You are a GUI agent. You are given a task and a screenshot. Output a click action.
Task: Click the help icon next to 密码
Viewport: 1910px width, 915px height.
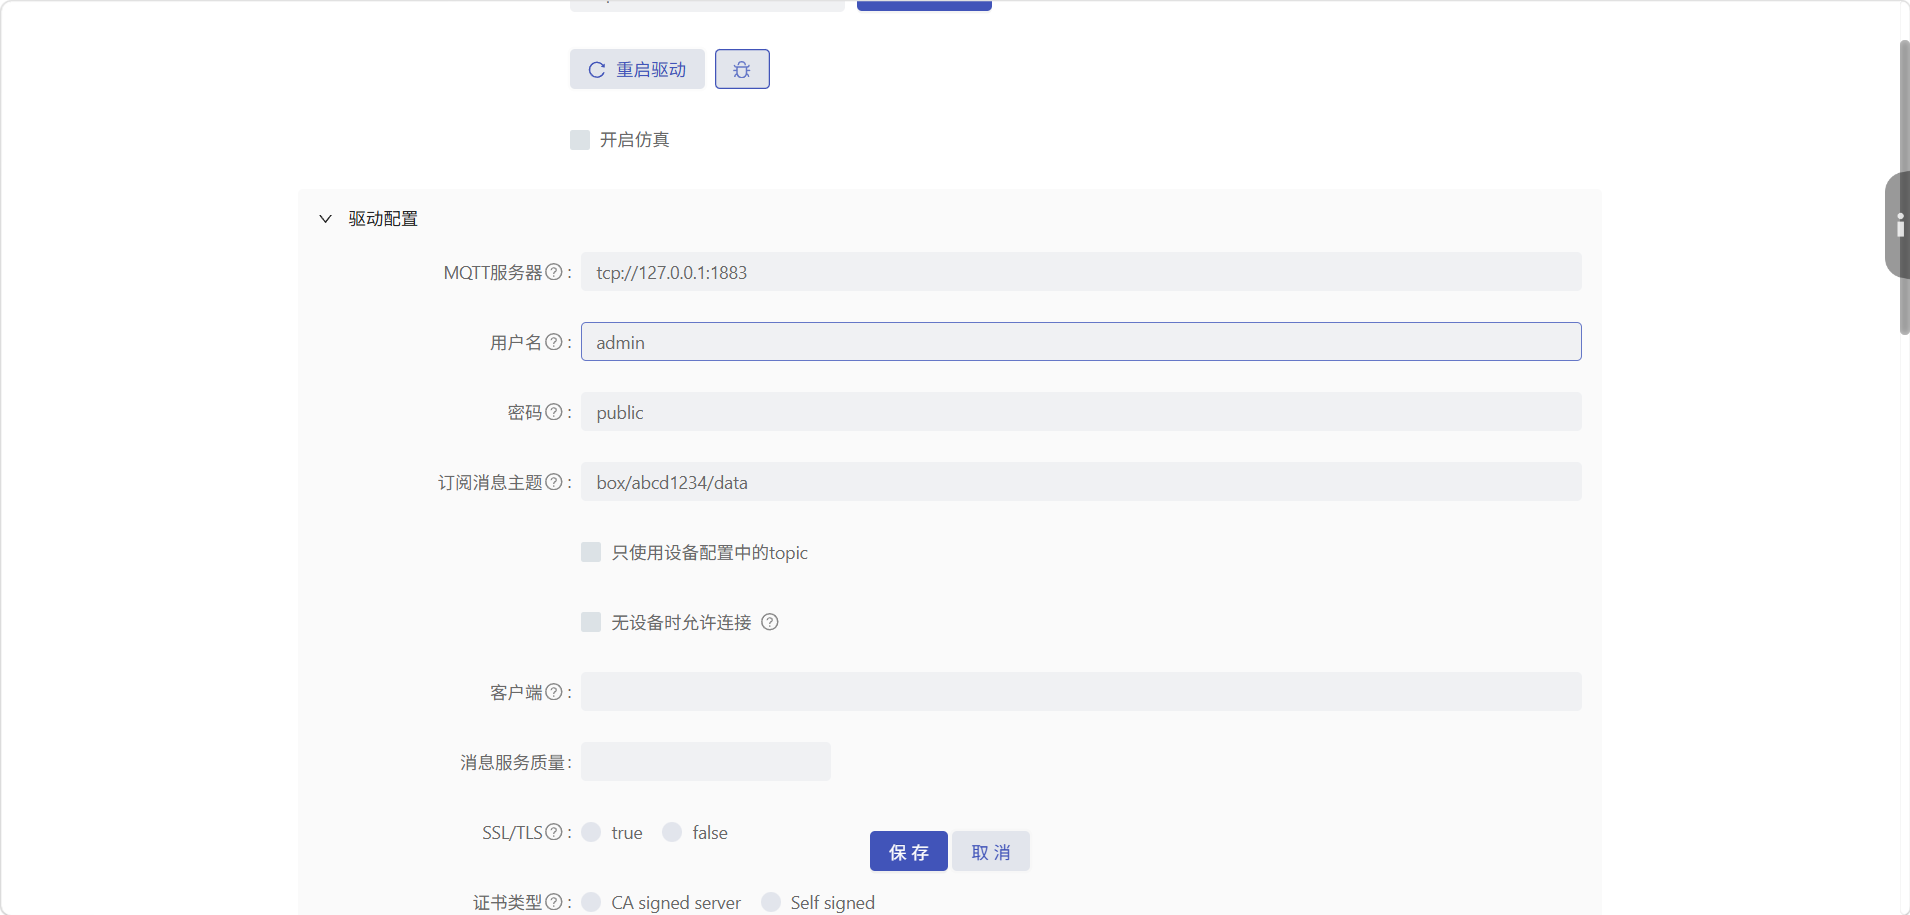(553, 412)
